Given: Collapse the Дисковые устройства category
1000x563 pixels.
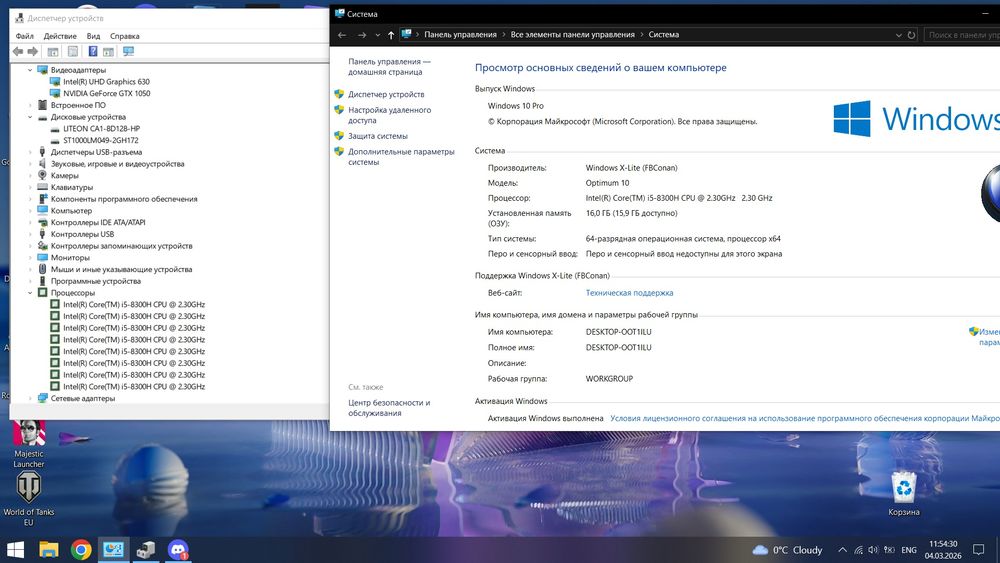Looking at the screenshot, I should [x=30, y=117].
